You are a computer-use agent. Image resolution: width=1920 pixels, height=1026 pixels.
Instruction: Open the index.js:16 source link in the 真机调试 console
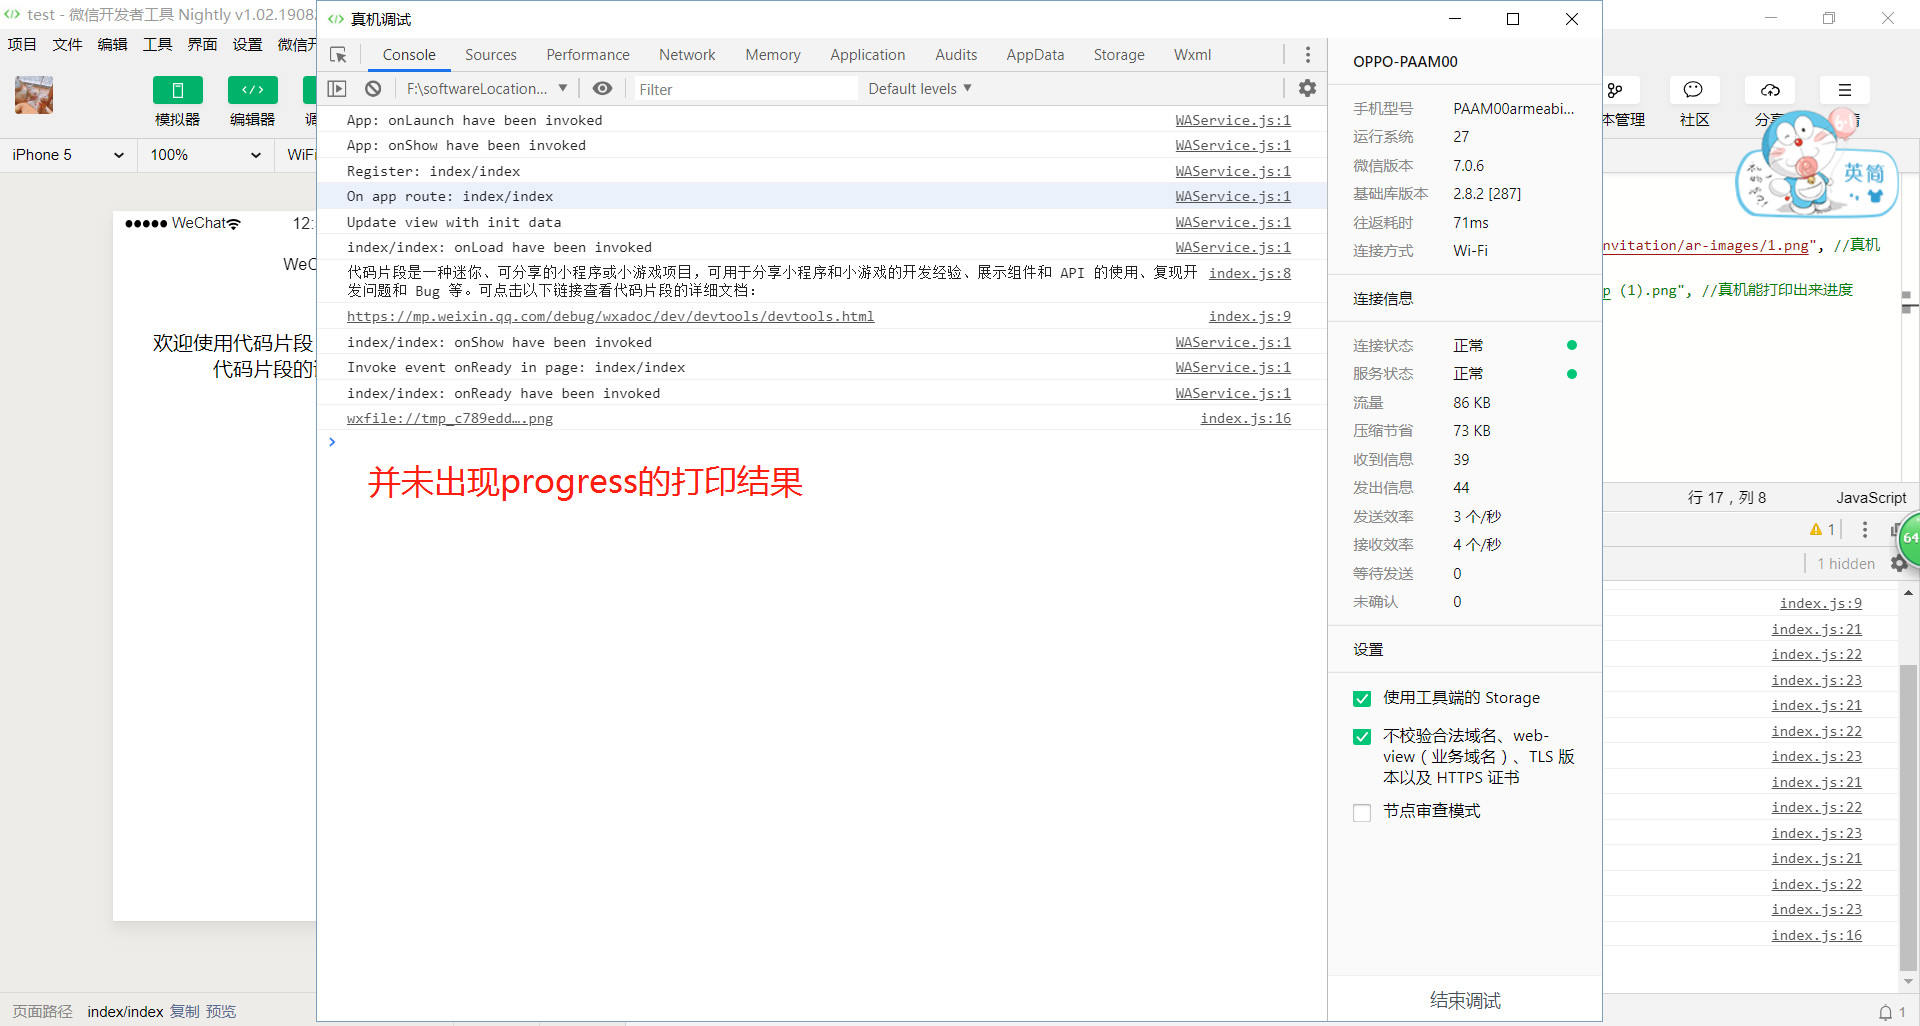point(1245,418)
